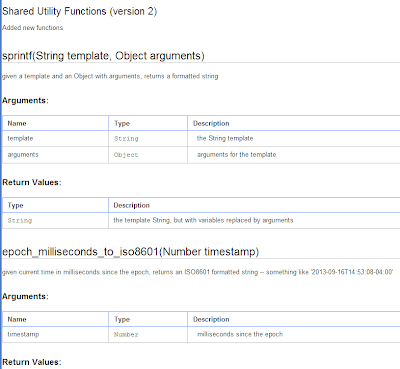Click the sprintf function heading

[x=103, y=55]
